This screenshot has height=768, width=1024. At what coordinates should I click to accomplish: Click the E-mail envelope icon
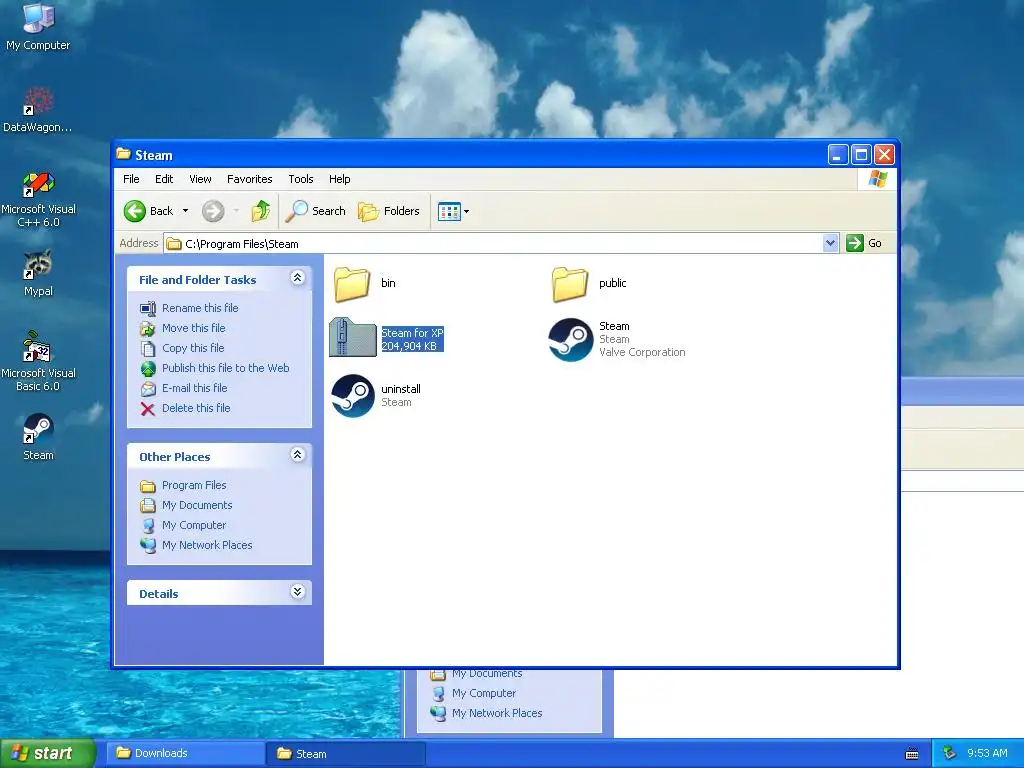click(148, 389)
